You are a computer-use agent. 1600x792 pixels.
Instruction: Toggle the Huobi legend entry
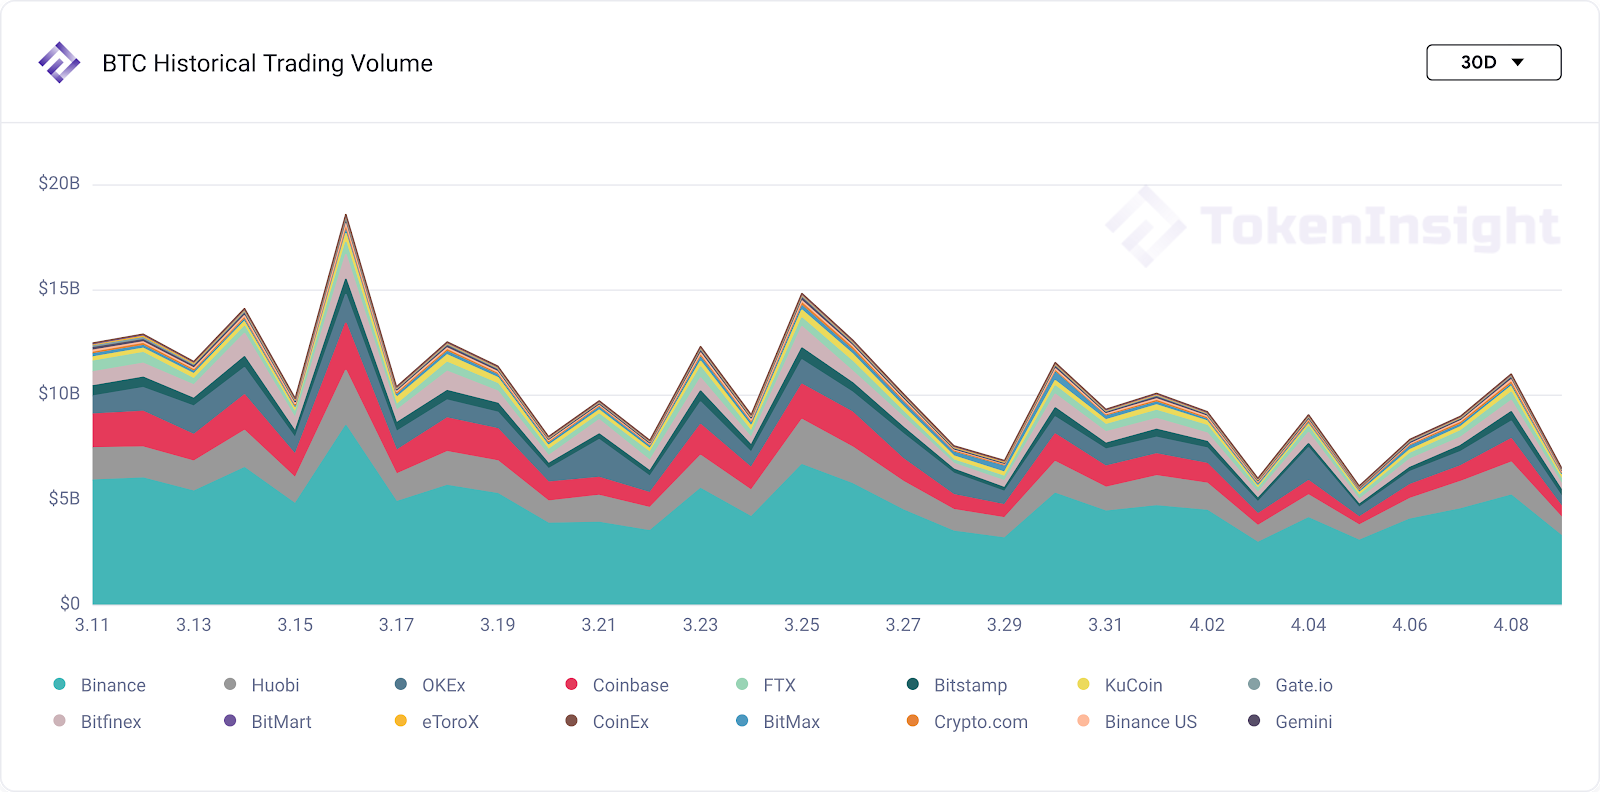coord(261,685)
